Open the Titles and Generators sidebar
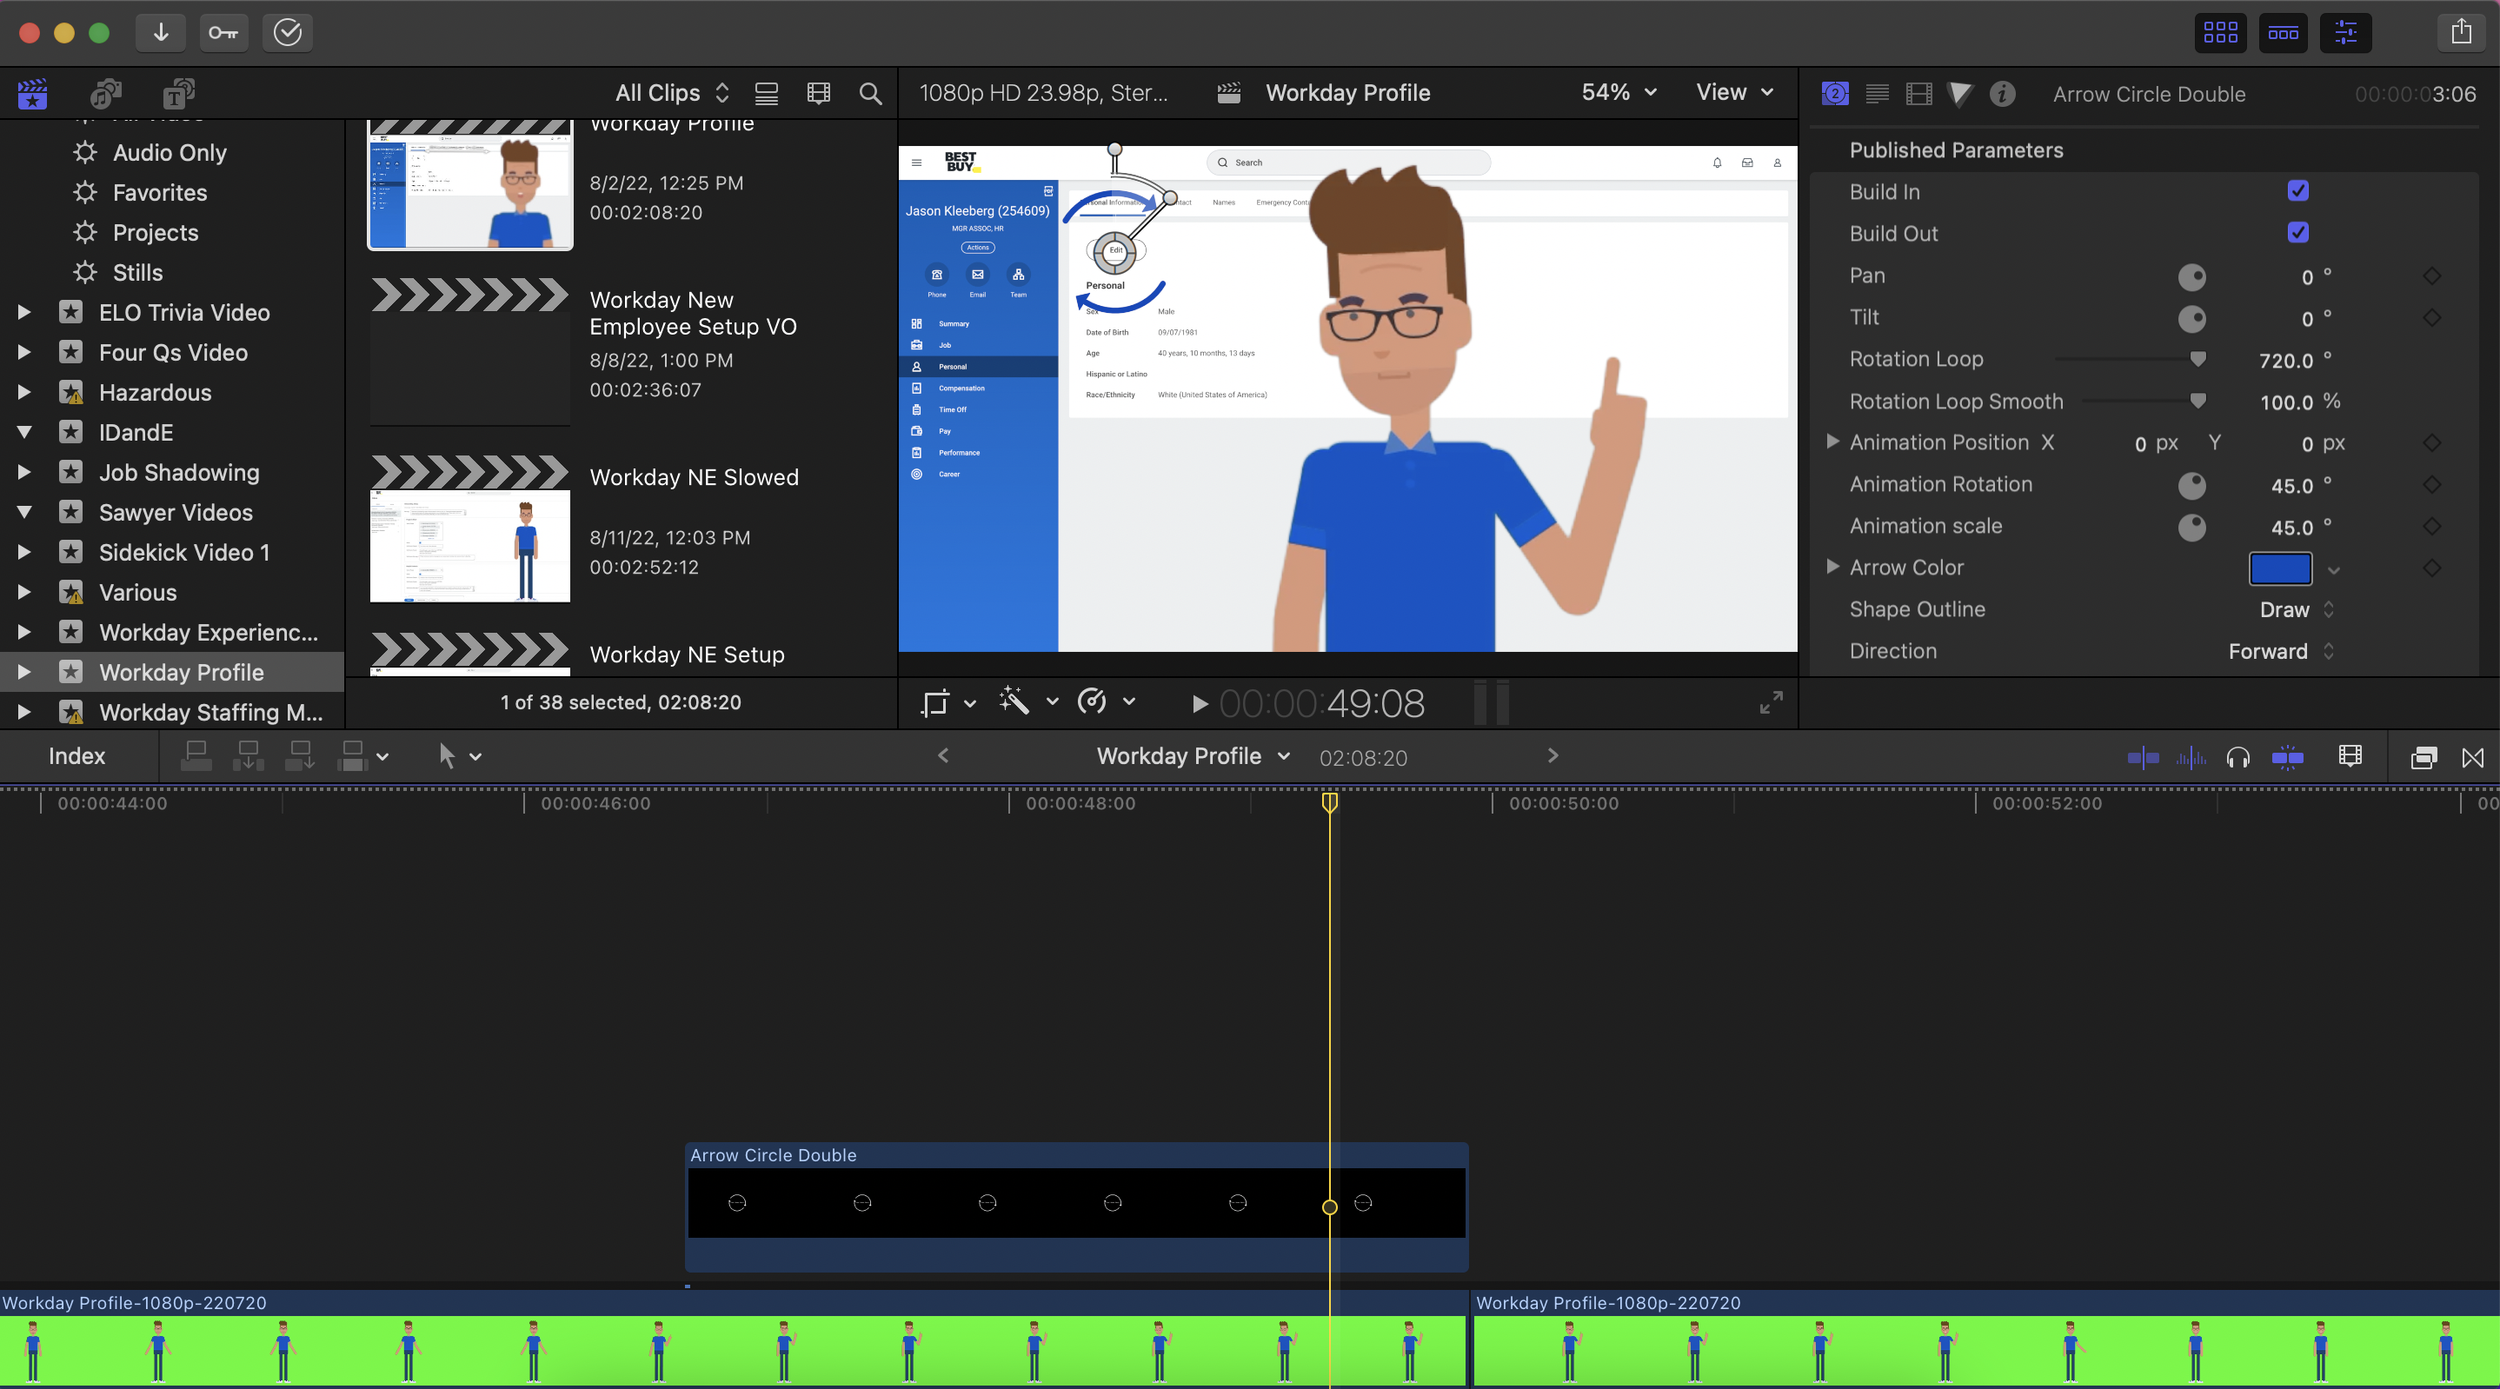 (x=178, y=94)
